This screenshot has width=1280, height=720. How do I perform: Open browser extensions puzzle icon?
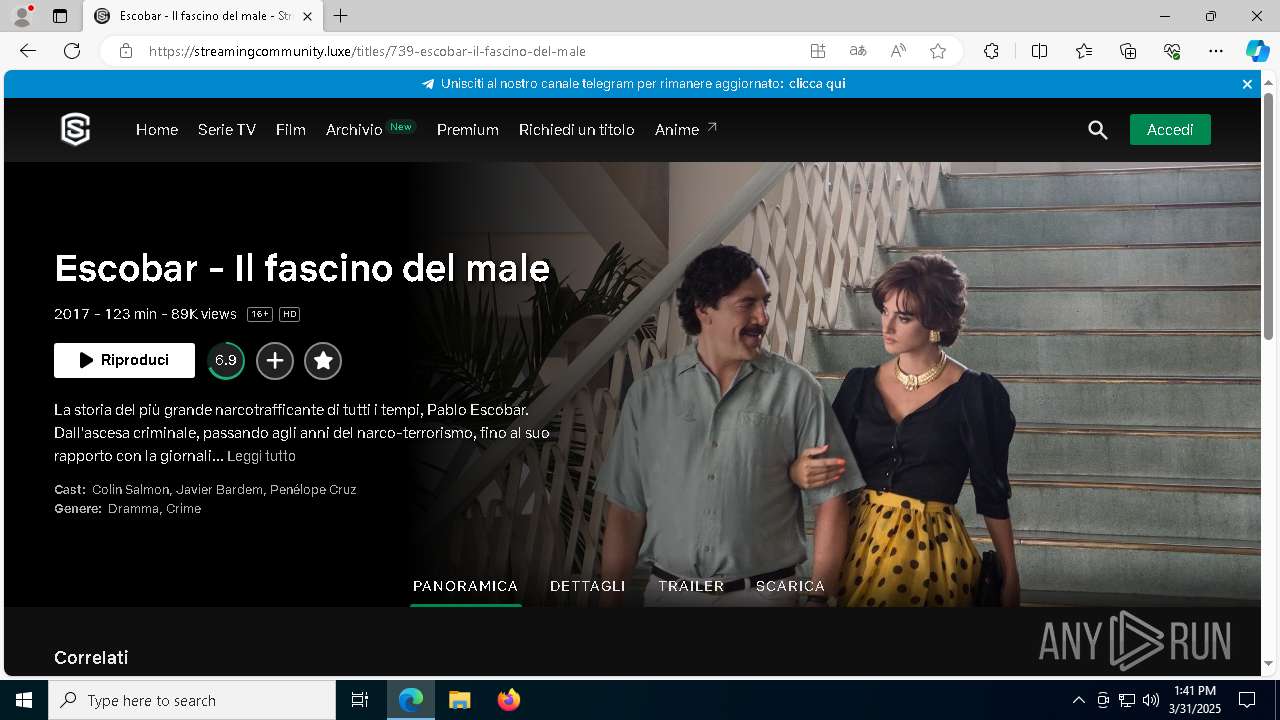click(x=991, y=51)
